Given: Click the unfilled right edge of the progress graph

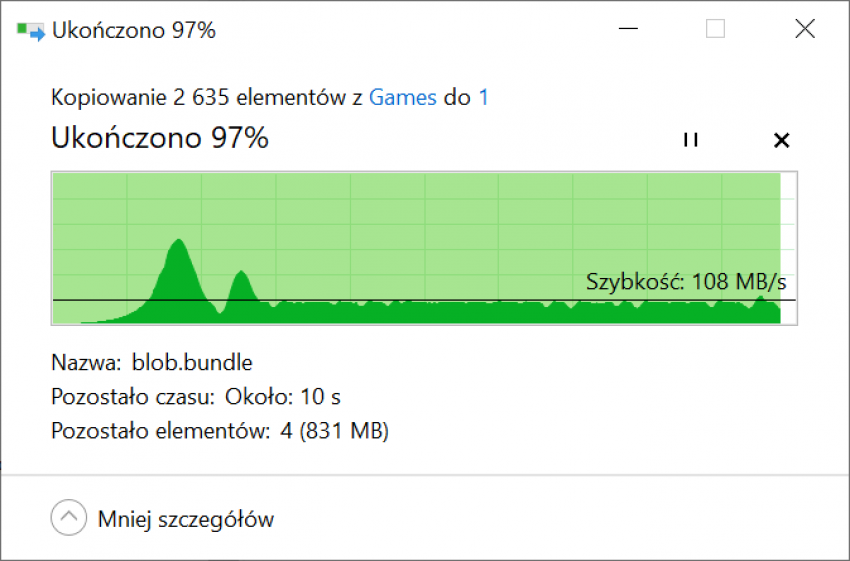Looking at the screenshot, I should [x=789, y=248].
